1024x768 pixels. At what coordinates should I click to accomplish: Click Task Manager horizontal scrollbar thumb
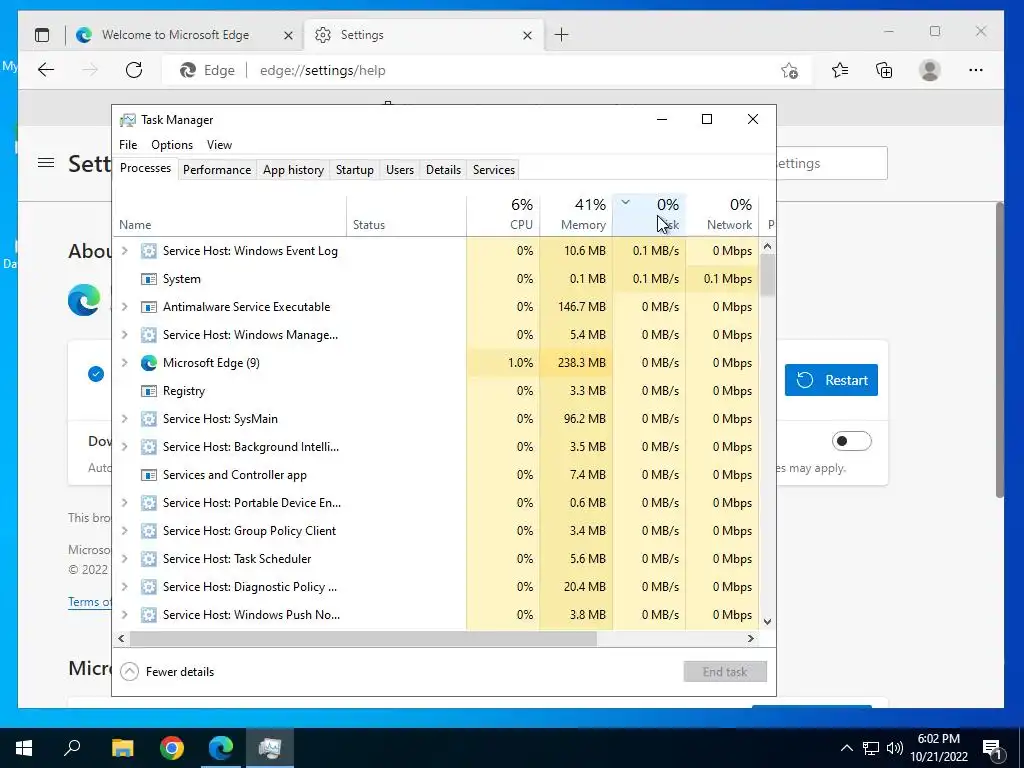coord(363,638)
